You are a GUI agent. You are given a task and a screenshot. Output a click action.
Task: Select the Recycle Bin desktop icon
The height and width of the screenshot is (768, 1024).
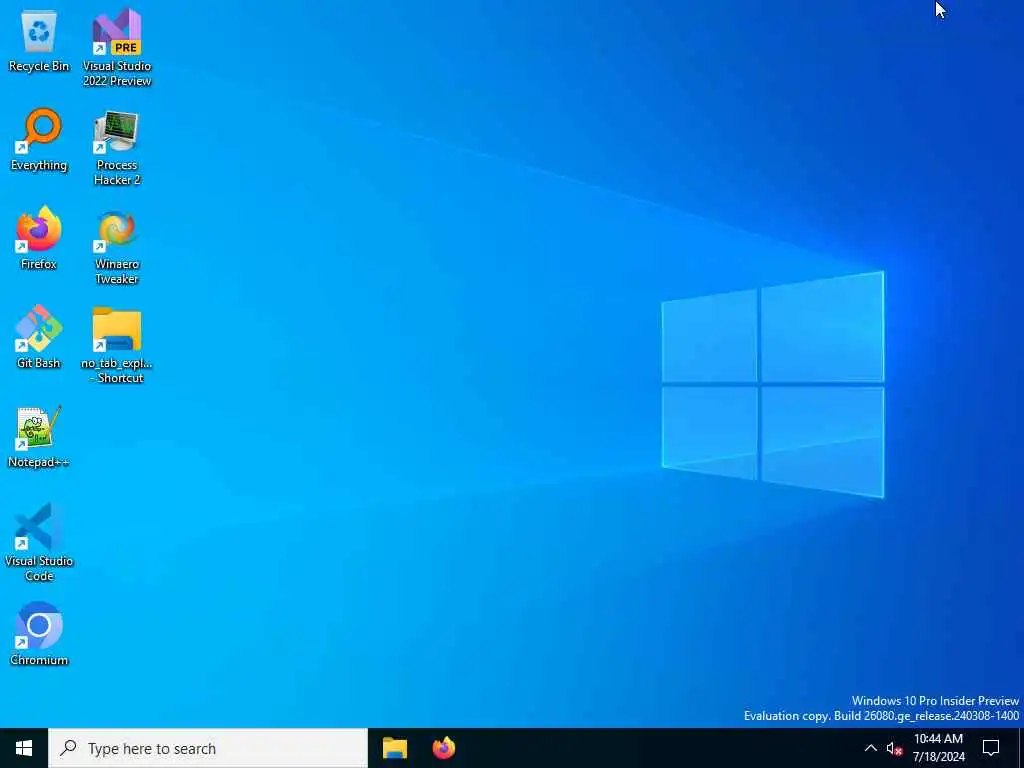click(39, 40)
